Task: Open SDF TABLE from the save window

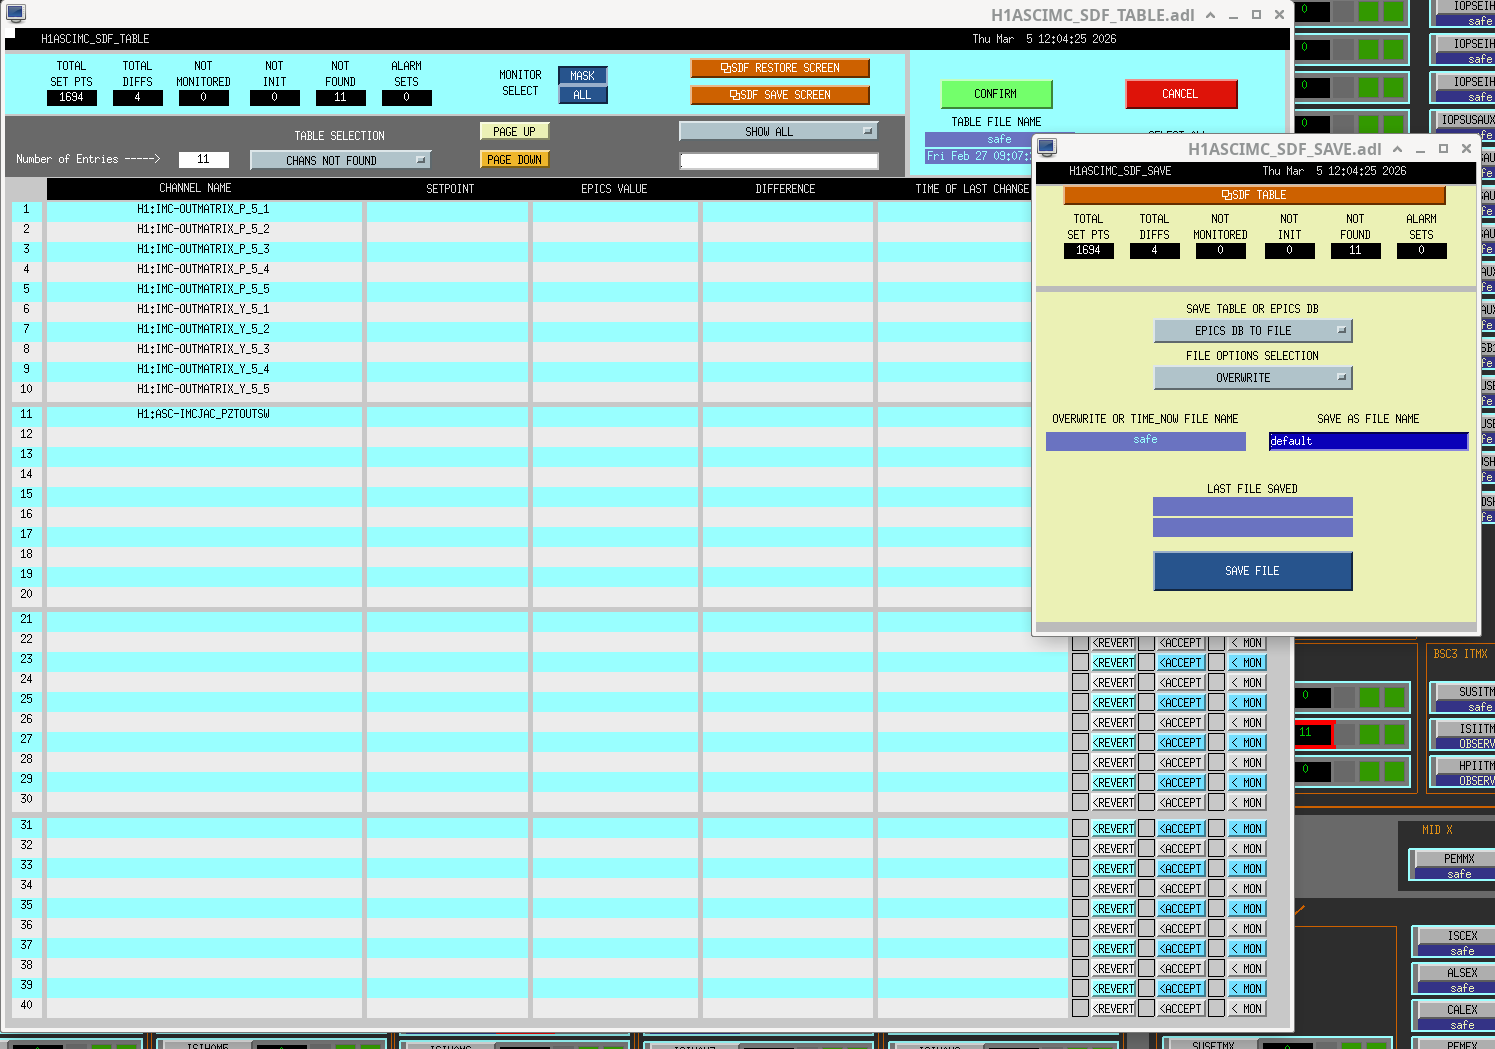Action: tap(1254, 195)
